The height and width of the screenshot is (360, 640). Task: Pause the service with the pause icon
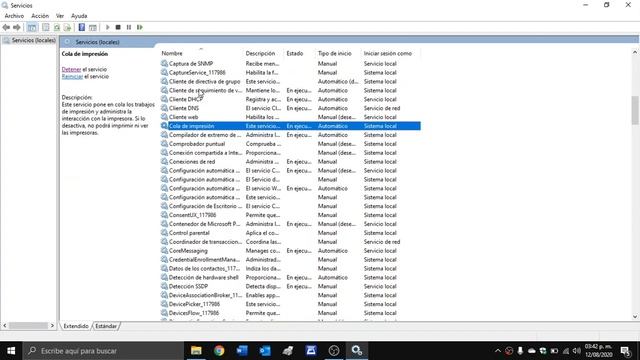[129, 27]
